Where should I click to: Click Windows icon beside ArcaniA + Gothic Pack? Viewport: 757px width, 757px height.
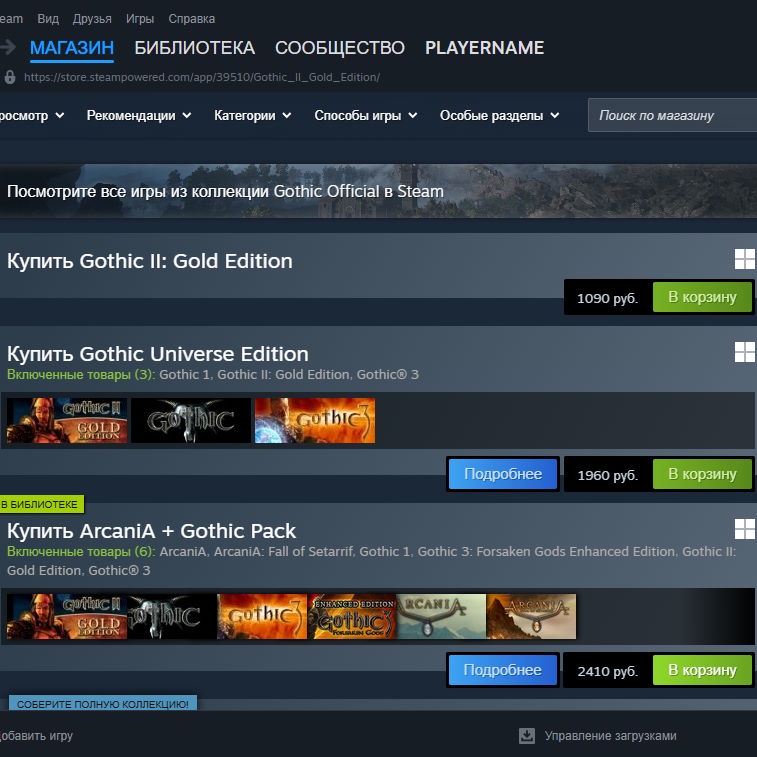(745, 529)
